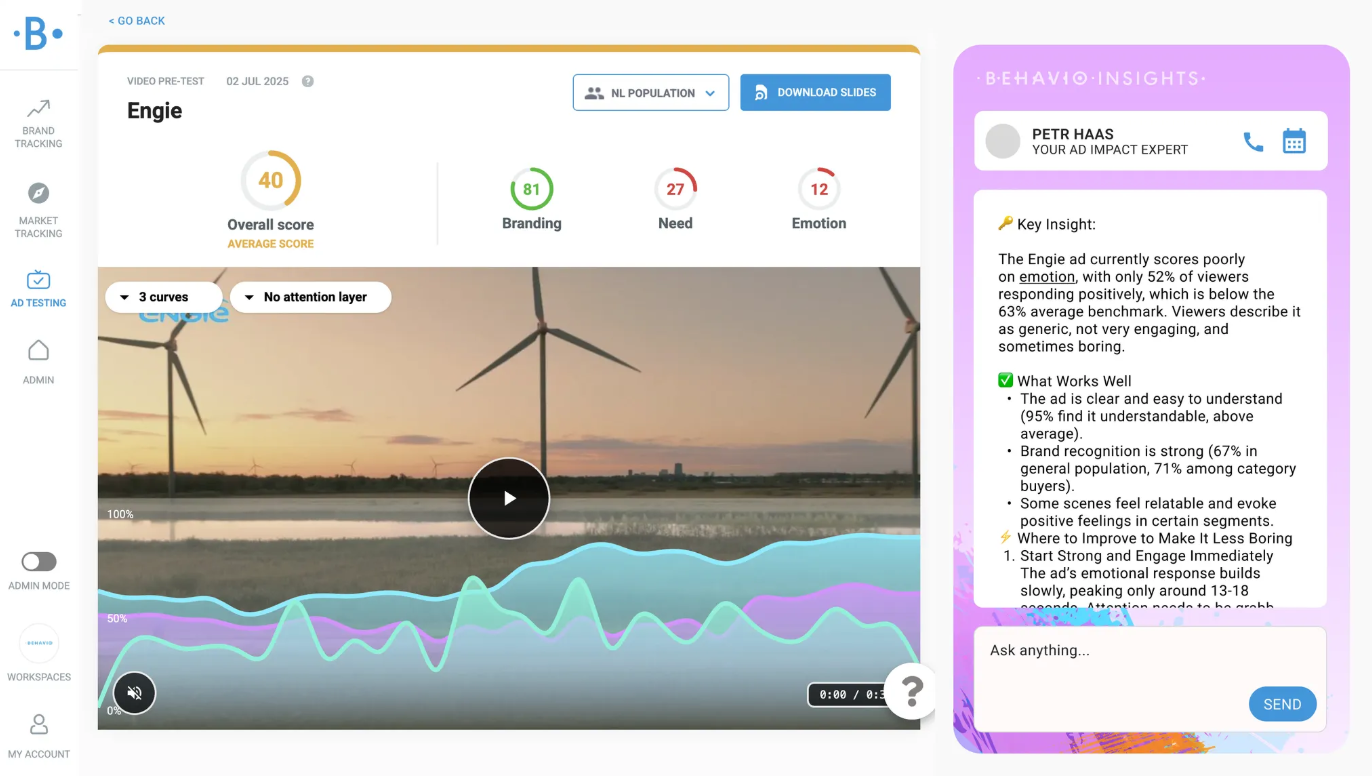This screenshot has width=1372, height=776.
Task: Click the Behavio logo at top left
Action: click(x=38, y=33)
